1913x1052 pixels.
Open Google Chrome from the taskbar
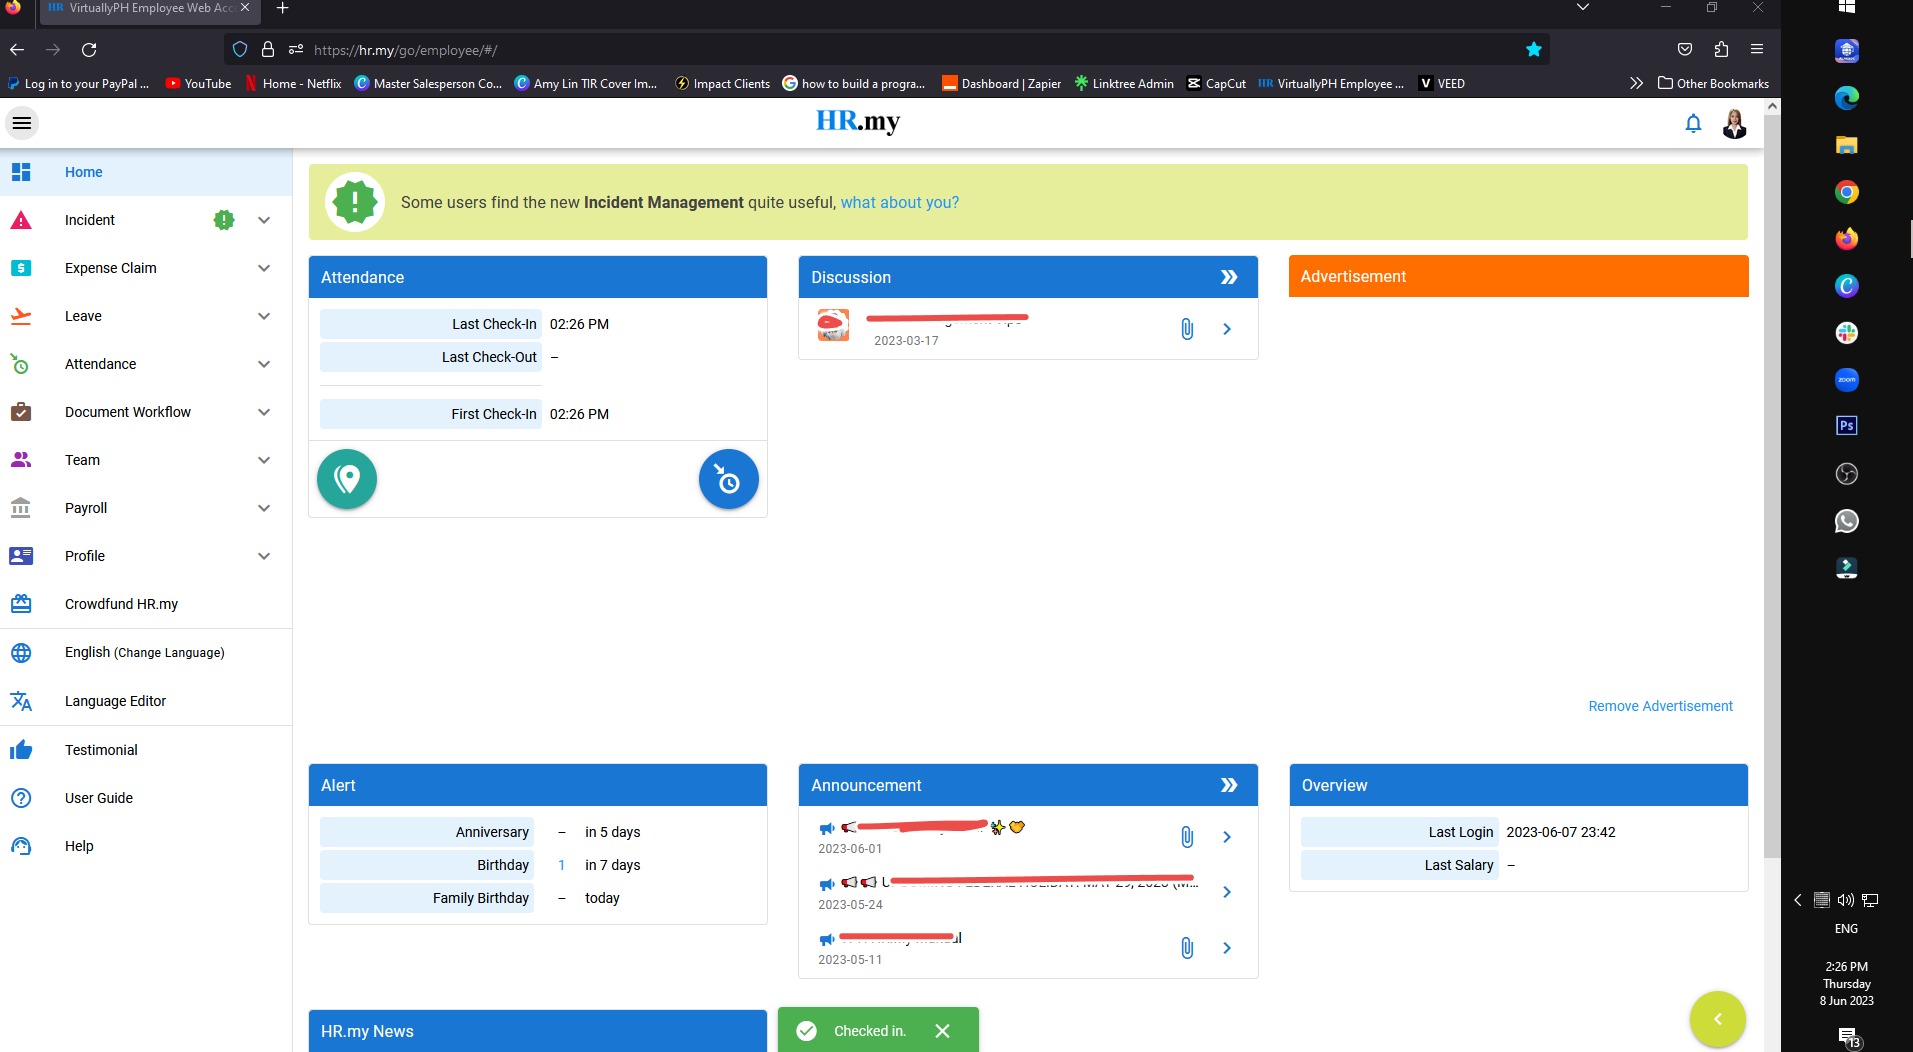[x=1846, y=192]
